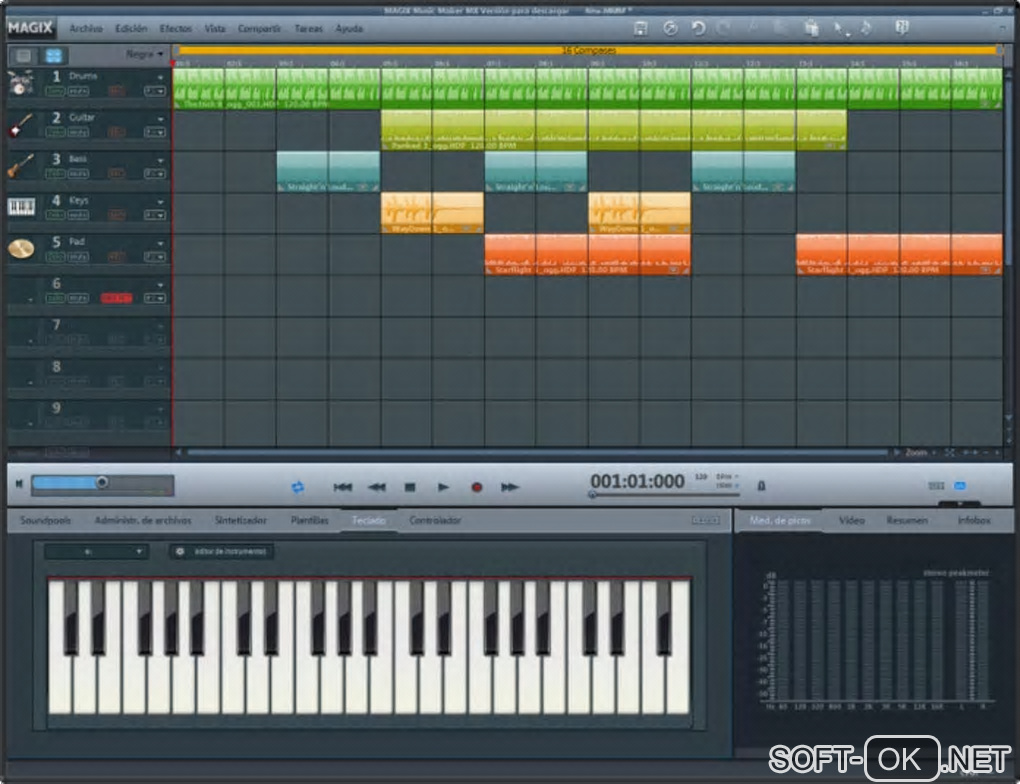
Task: Click the speaker volume icon in transport
Action: click(x=19, y=483)
